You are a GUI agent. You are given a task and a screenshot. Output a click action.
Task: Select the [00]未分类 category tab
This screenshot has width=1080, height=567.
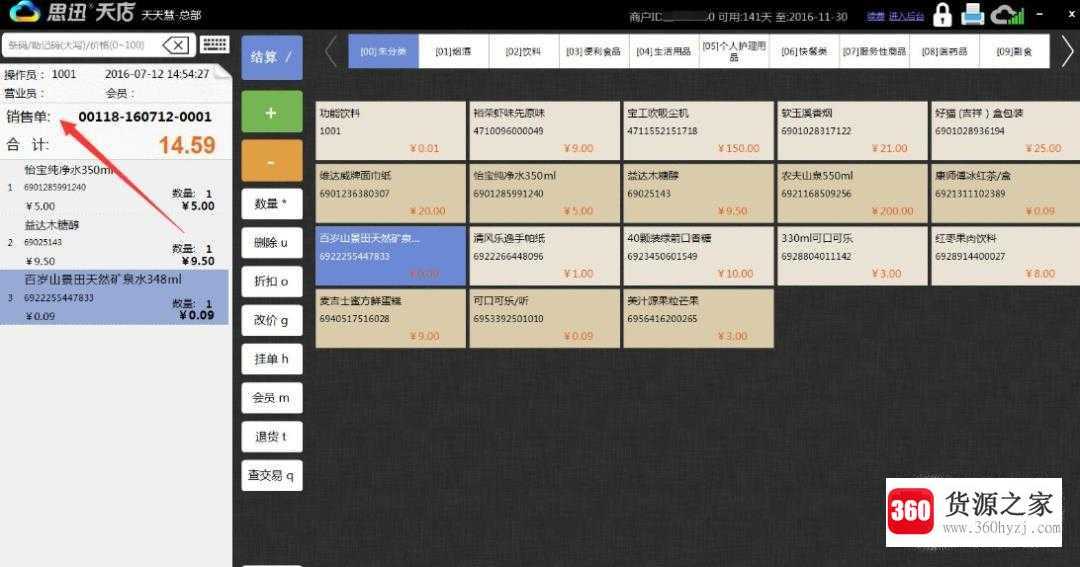pyautogui.click(x=383, y=52)
